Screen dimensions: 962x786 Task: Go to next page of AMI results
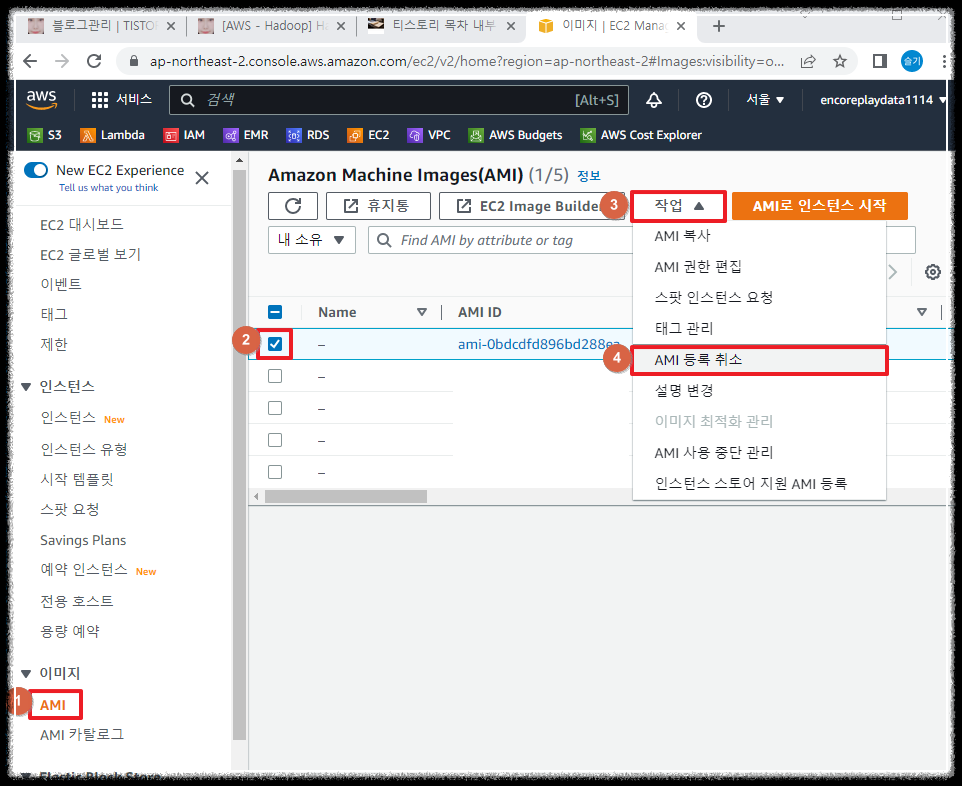(x=893, y=272)
